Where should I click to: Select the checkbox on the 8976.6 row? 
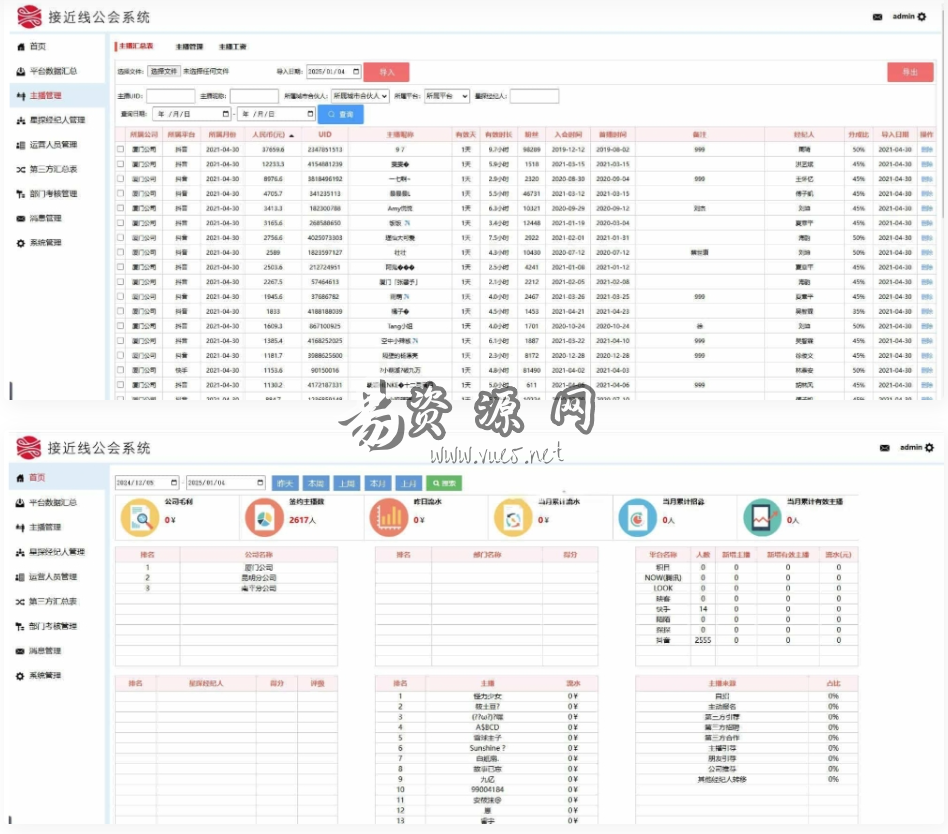coord(120,179)
